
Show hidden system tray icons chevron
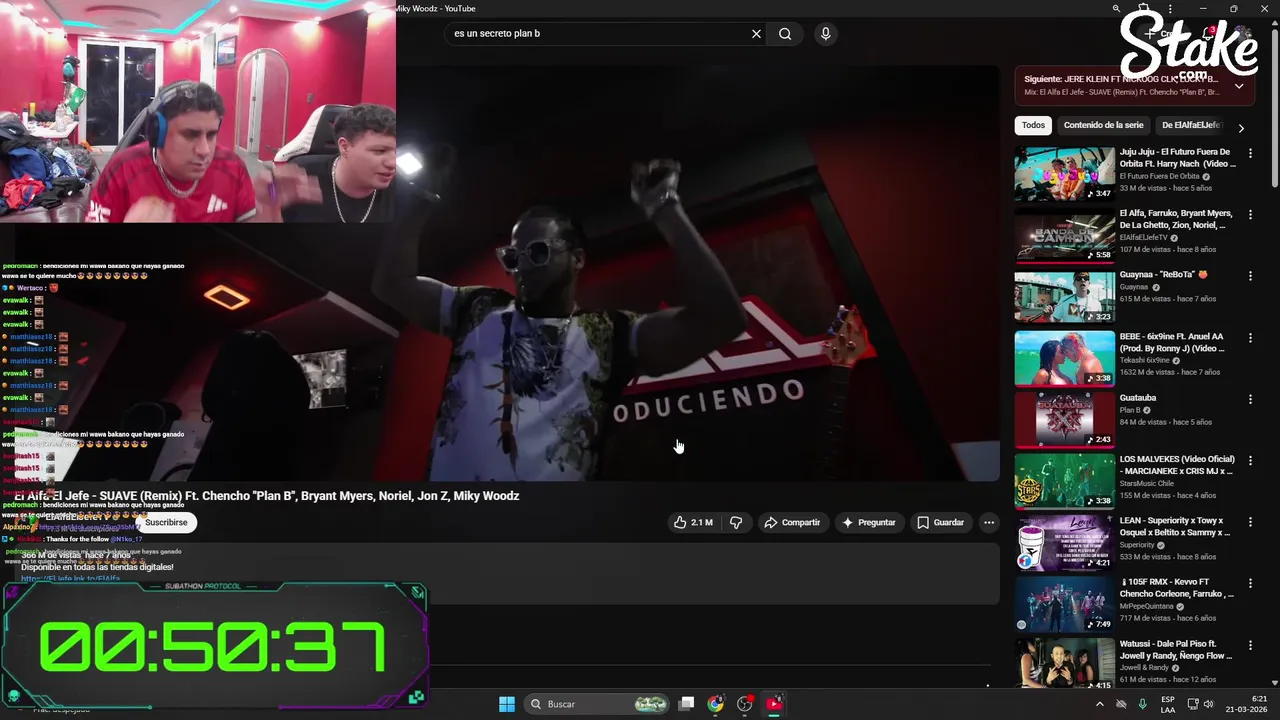(1100, 704)
